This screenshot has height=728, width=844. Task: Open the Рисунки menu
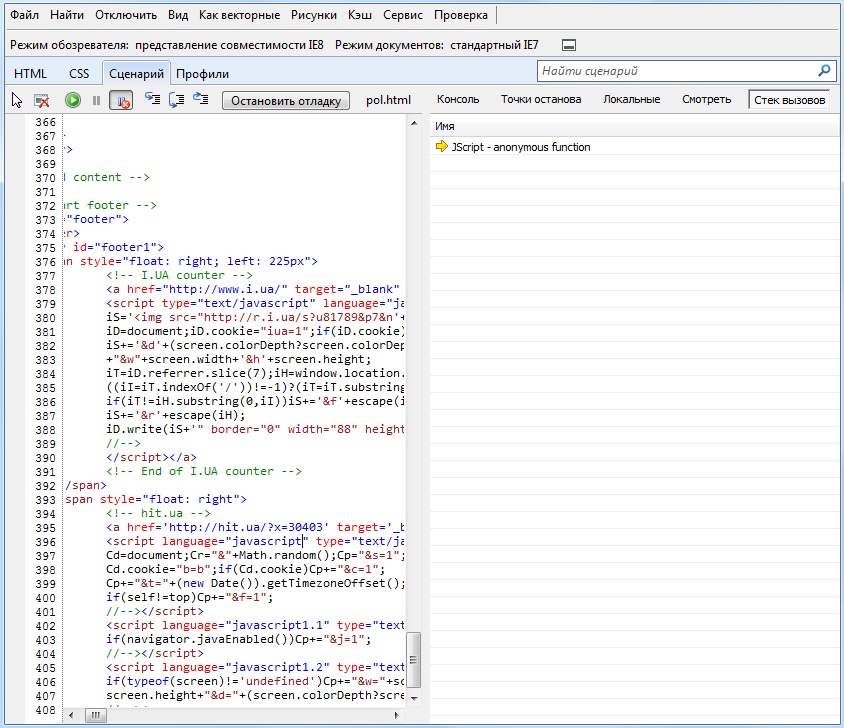314,15
